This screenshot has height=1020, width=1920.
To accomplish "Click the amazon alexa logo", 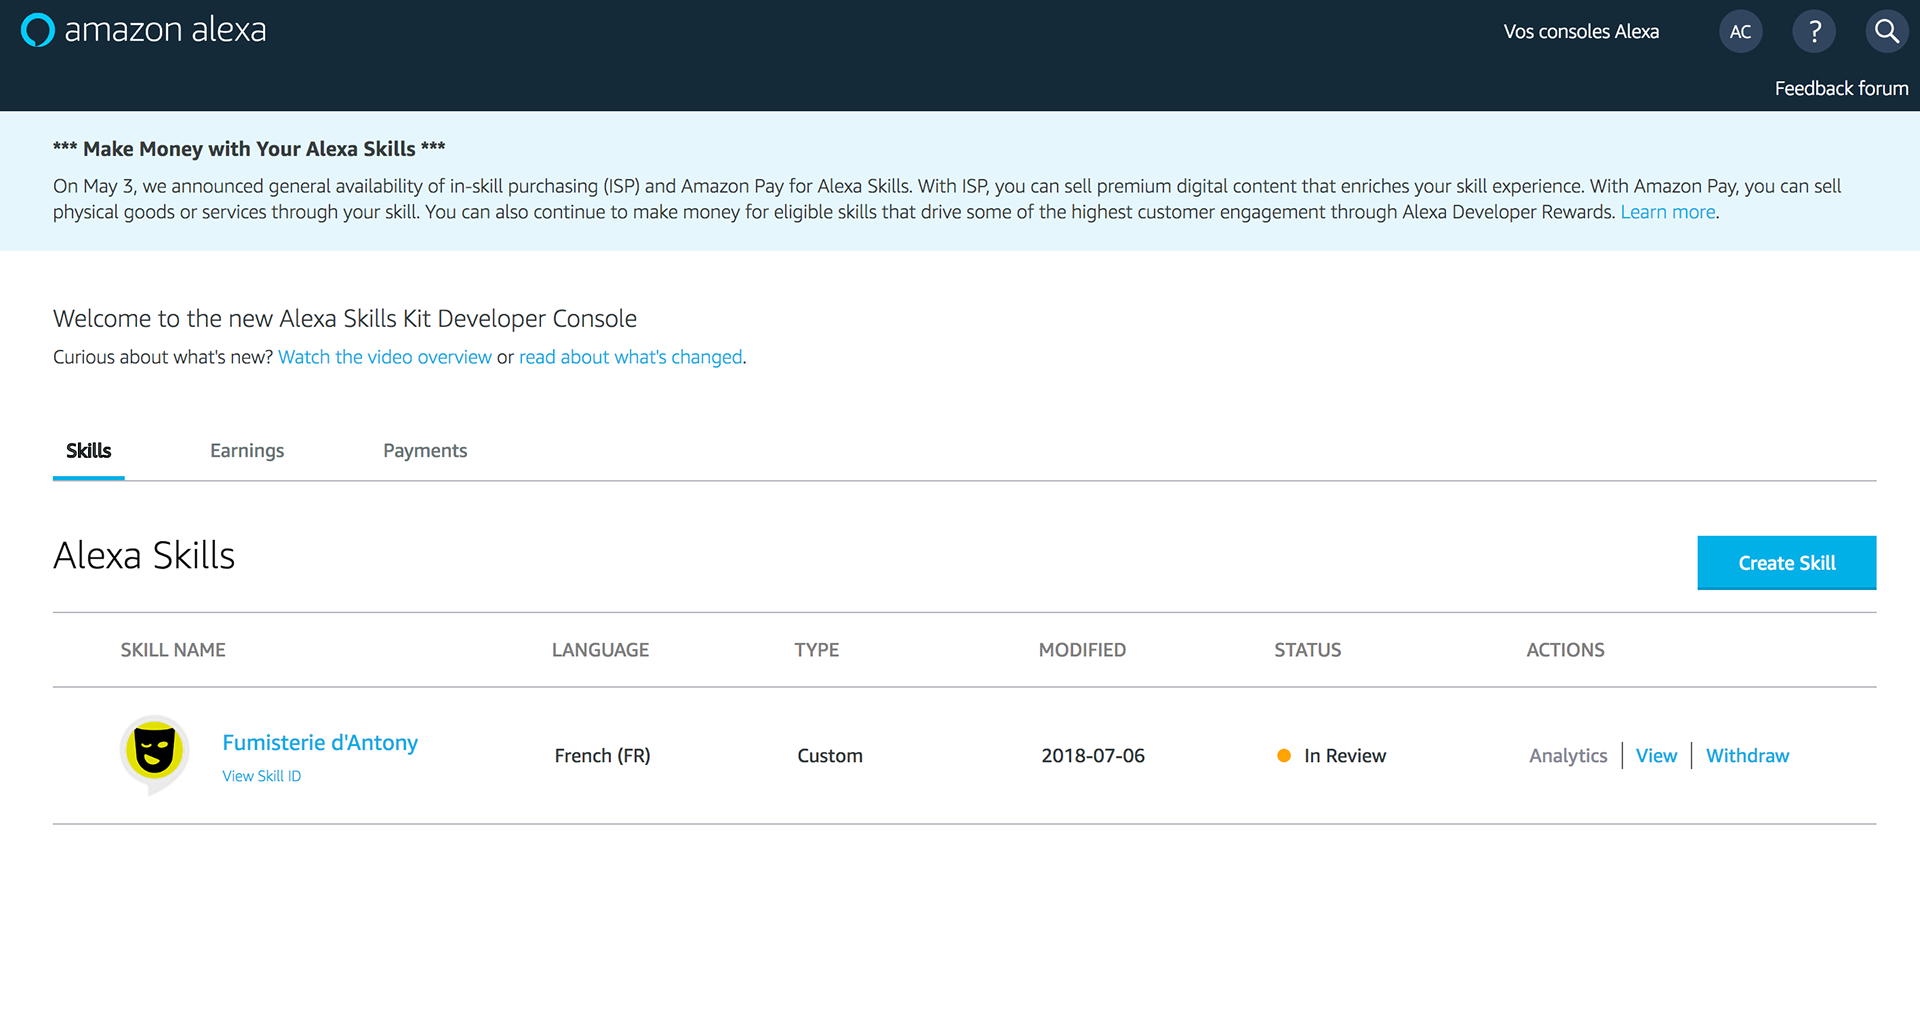I will [x=144, y=30].
